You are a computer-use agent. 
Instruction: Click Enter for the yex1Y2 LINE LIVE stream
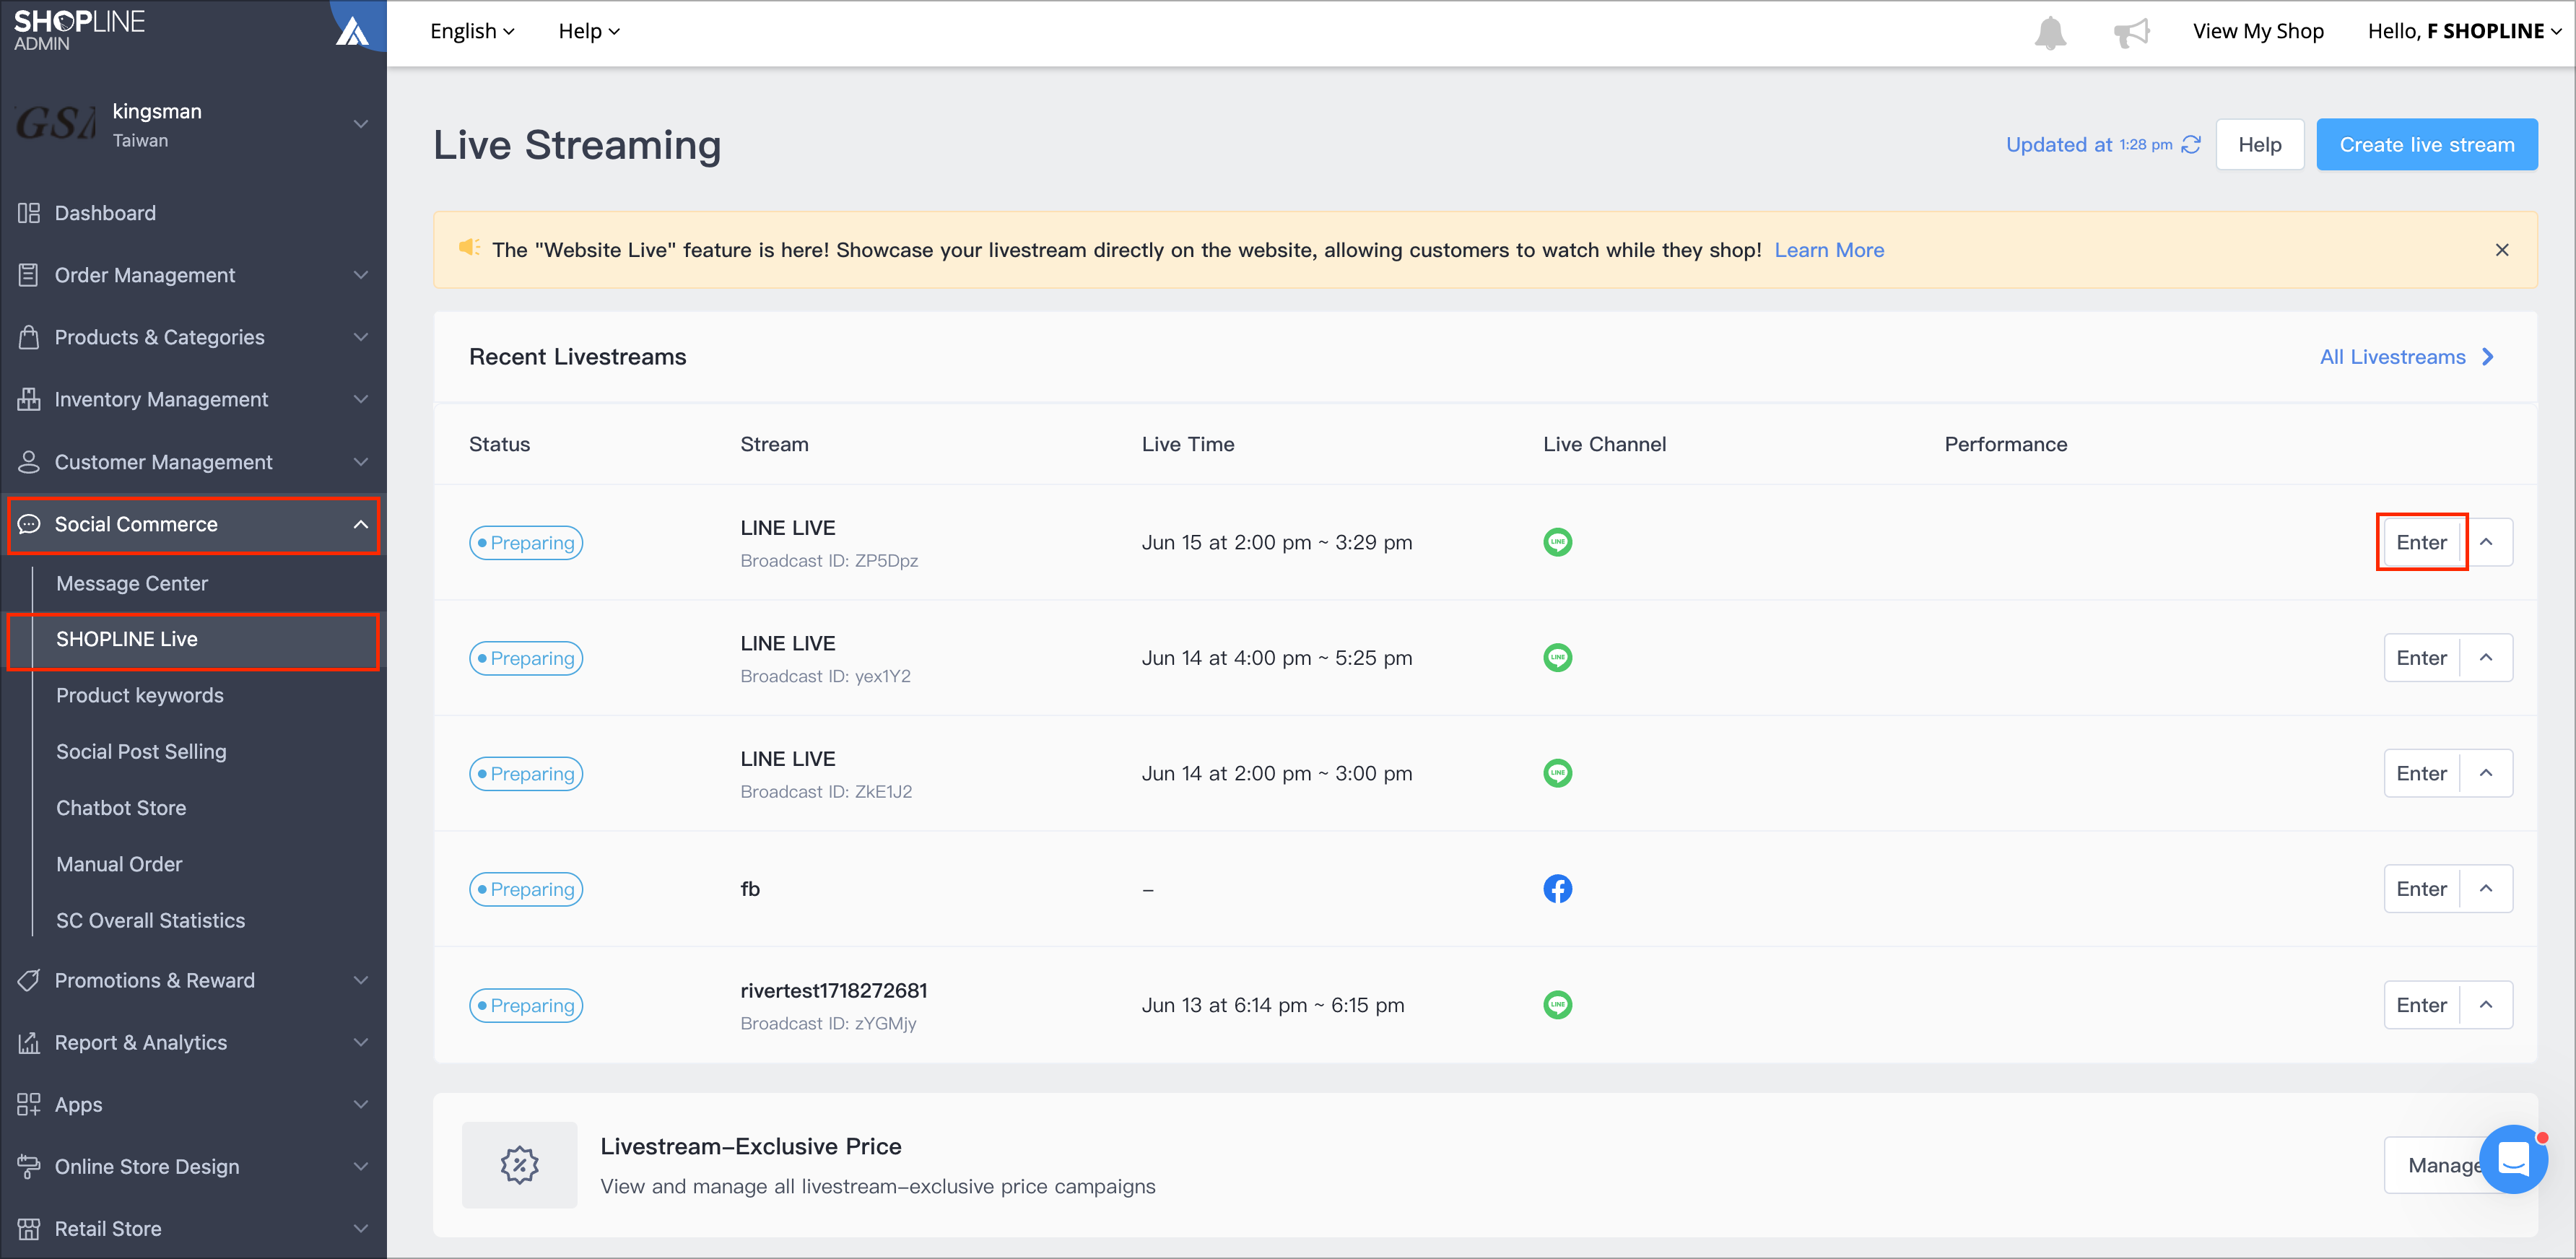coord(2421,658)
